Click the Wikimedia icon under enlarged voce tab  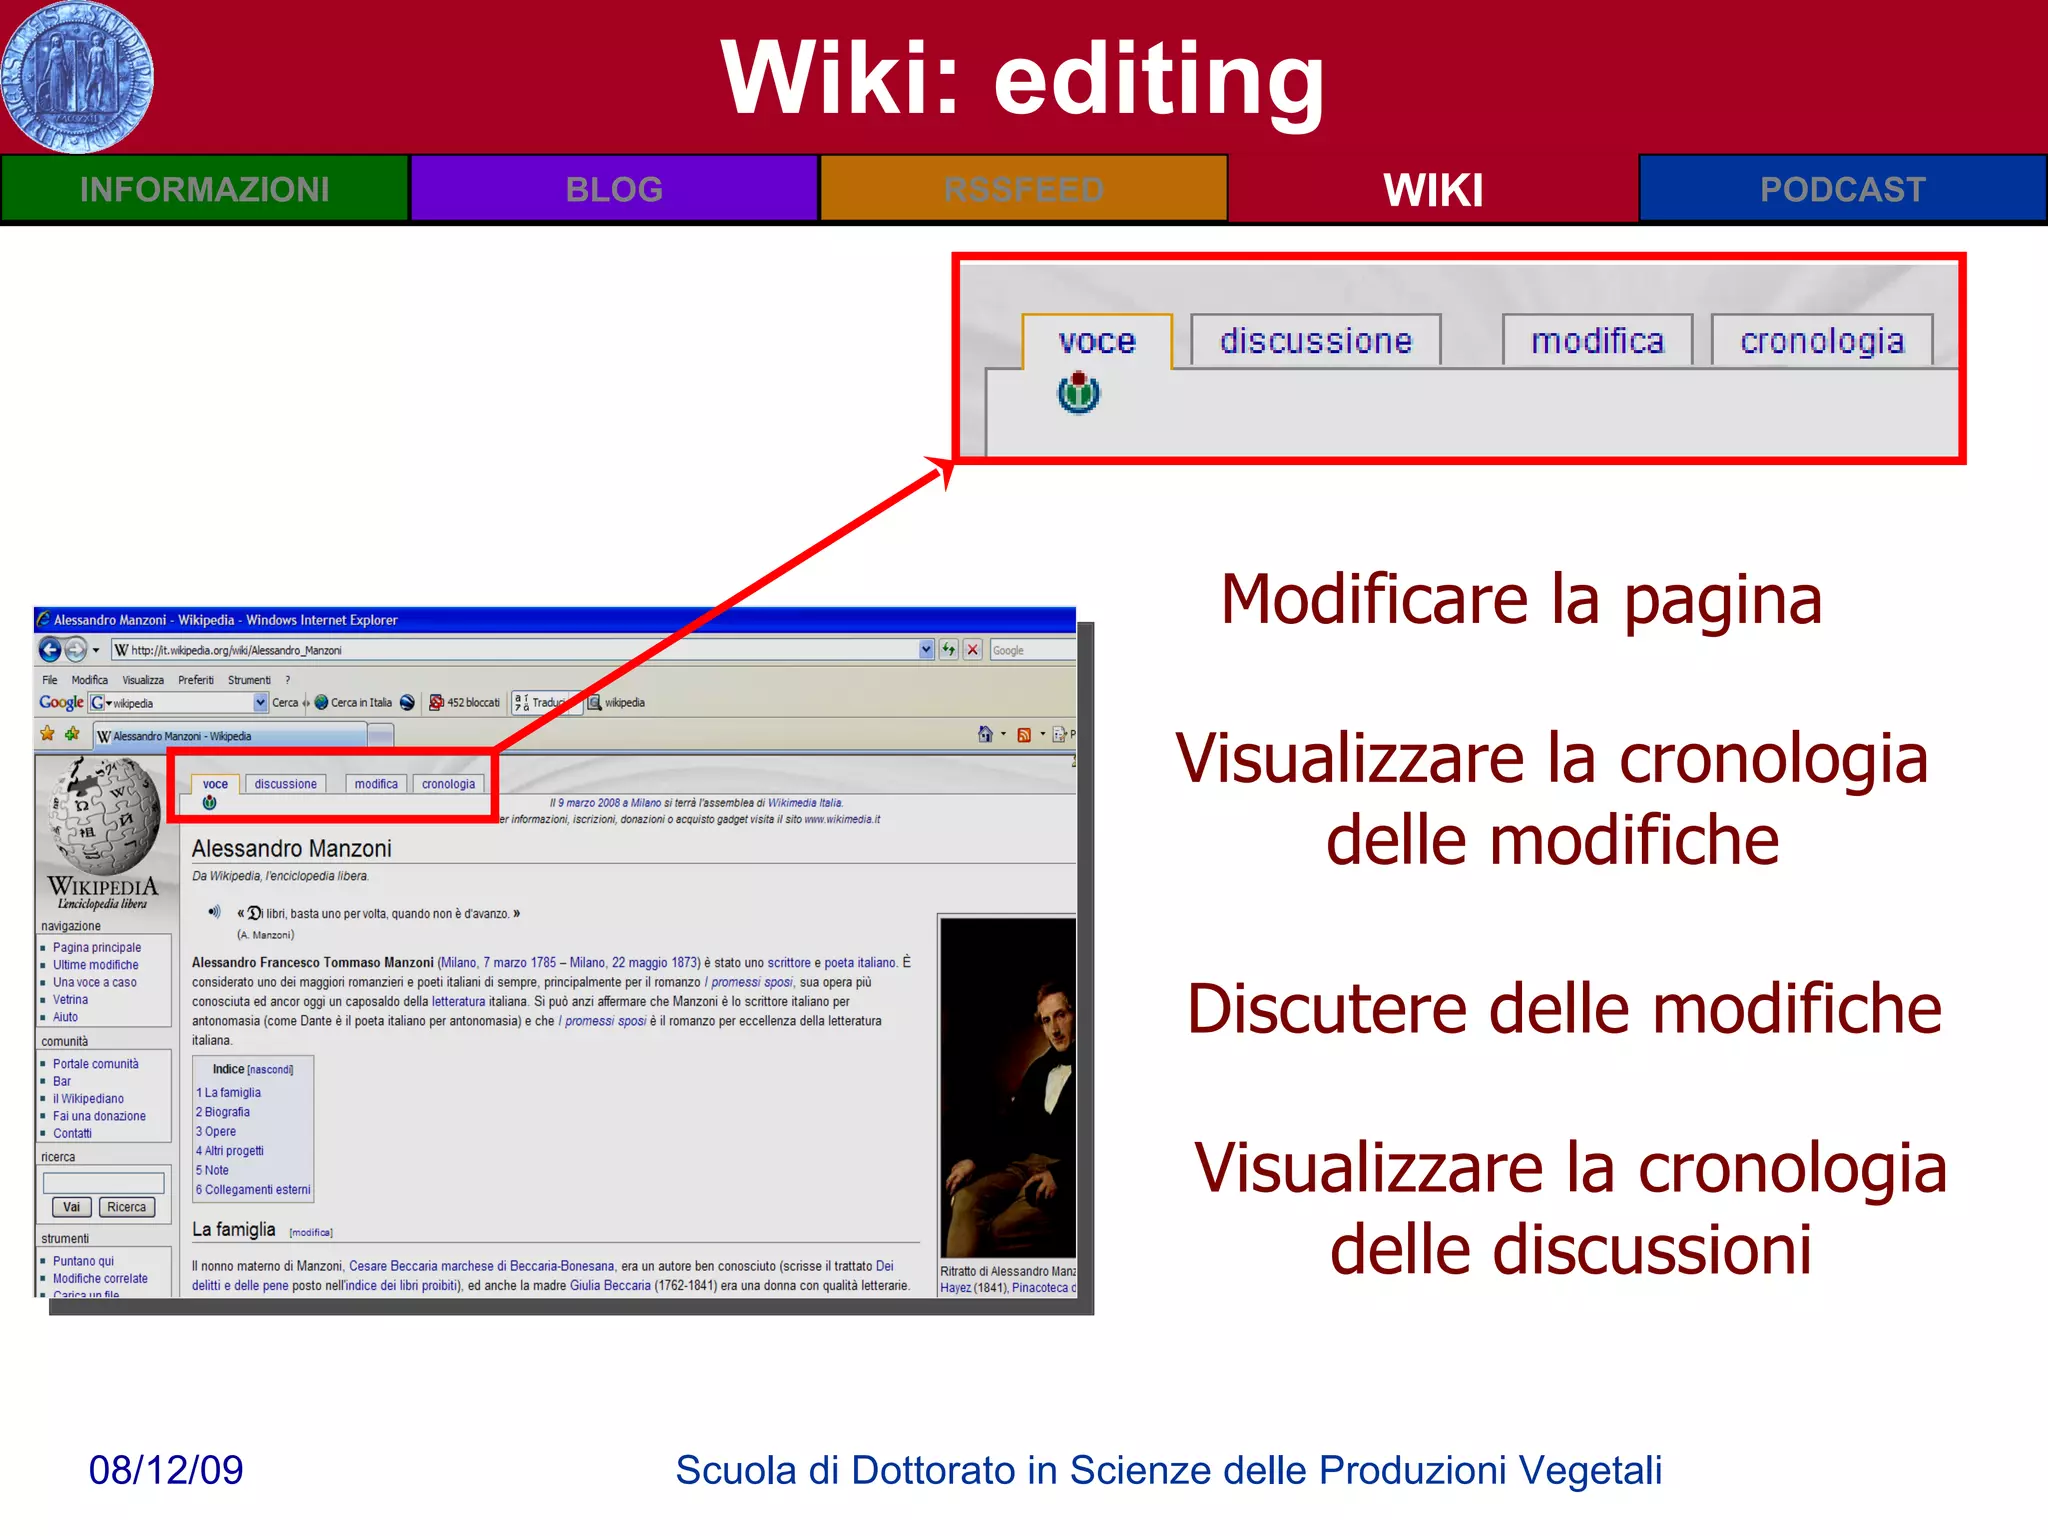[1078, 393]
